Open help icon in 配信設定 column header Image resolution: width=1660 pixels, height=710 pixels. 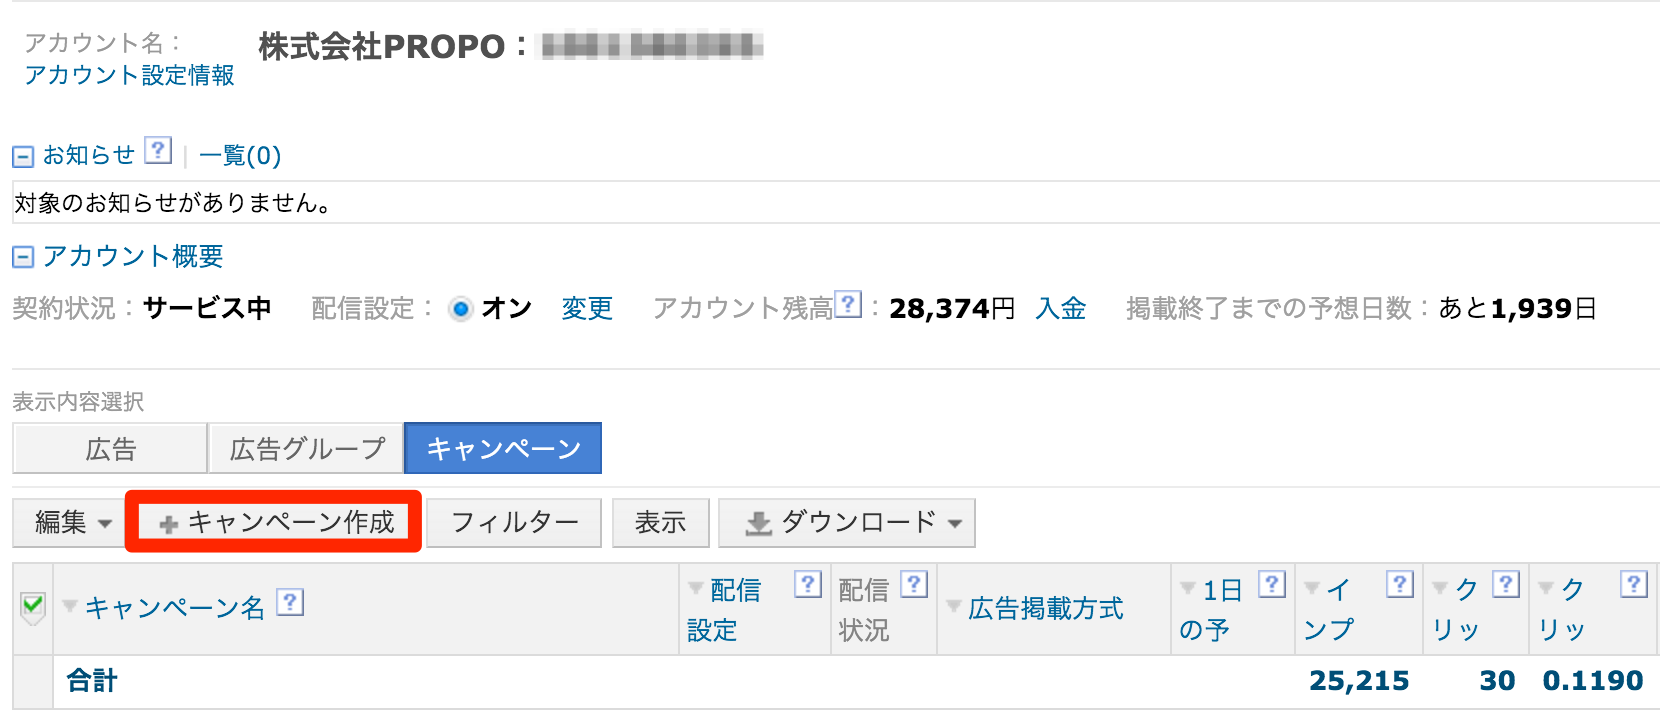[x=808, y=584]
